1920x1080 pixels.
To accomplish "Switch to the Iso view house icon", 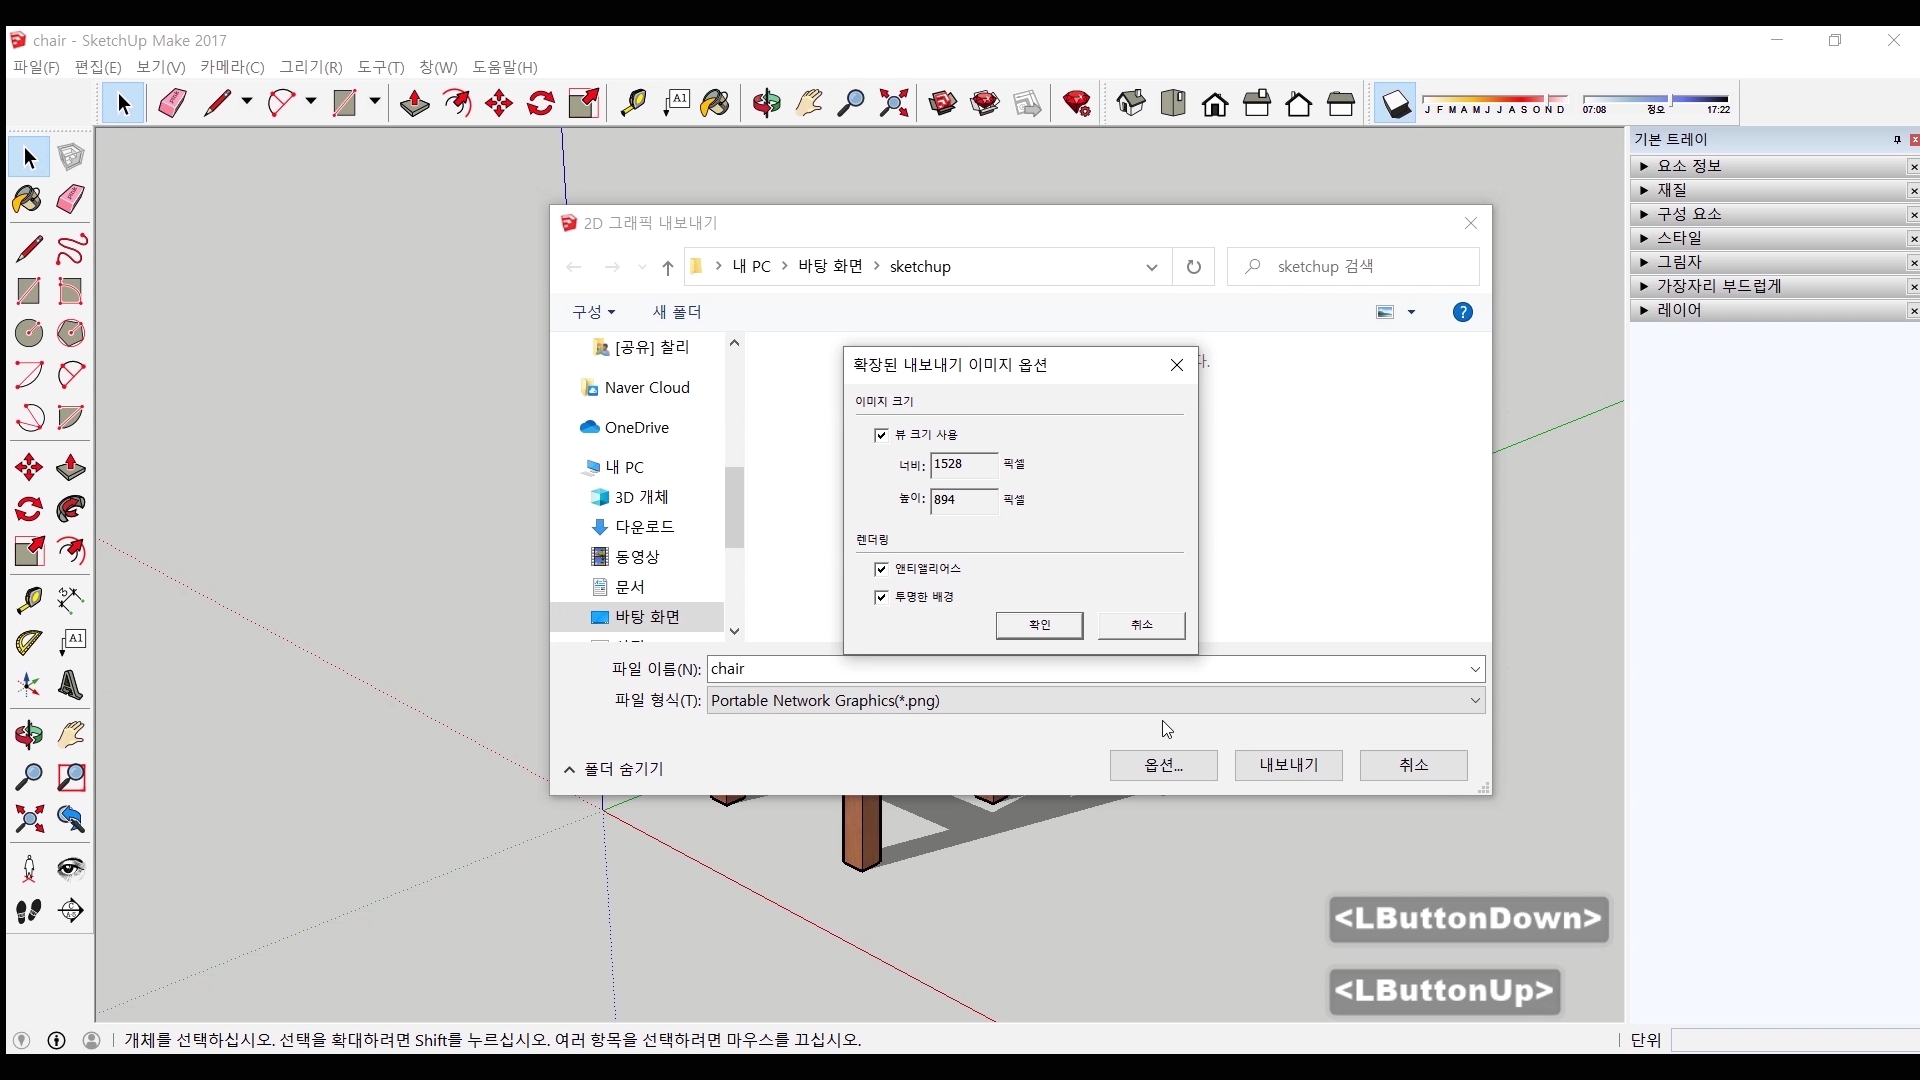I will tap(1131, 103).
